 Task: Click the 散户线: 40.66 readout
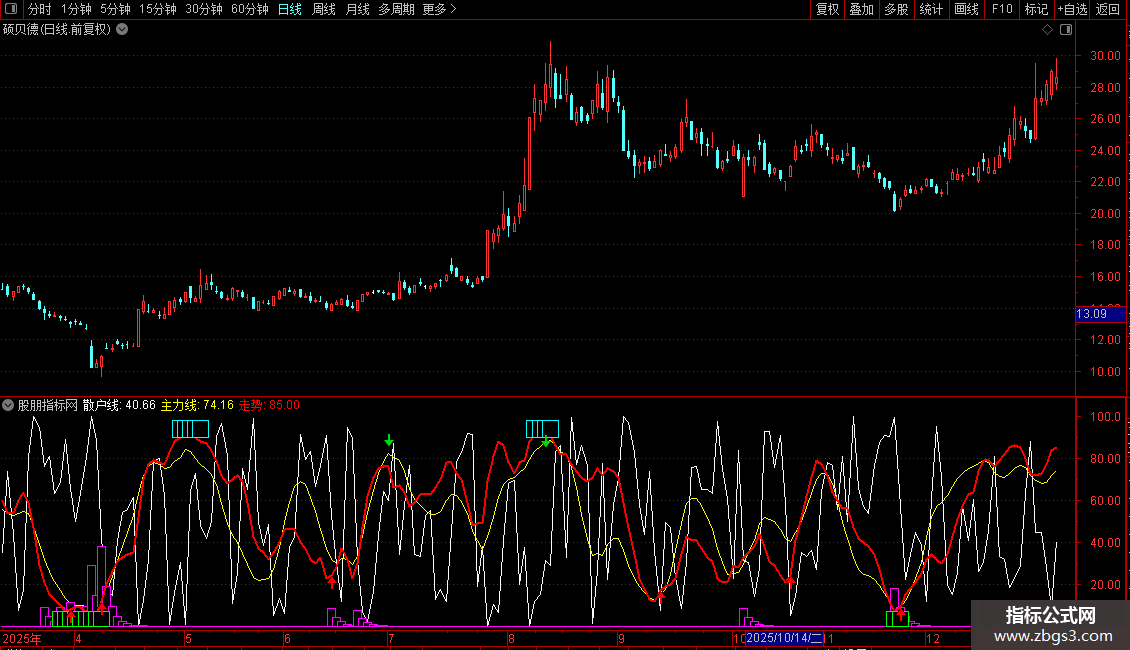[x=119, y=405]
